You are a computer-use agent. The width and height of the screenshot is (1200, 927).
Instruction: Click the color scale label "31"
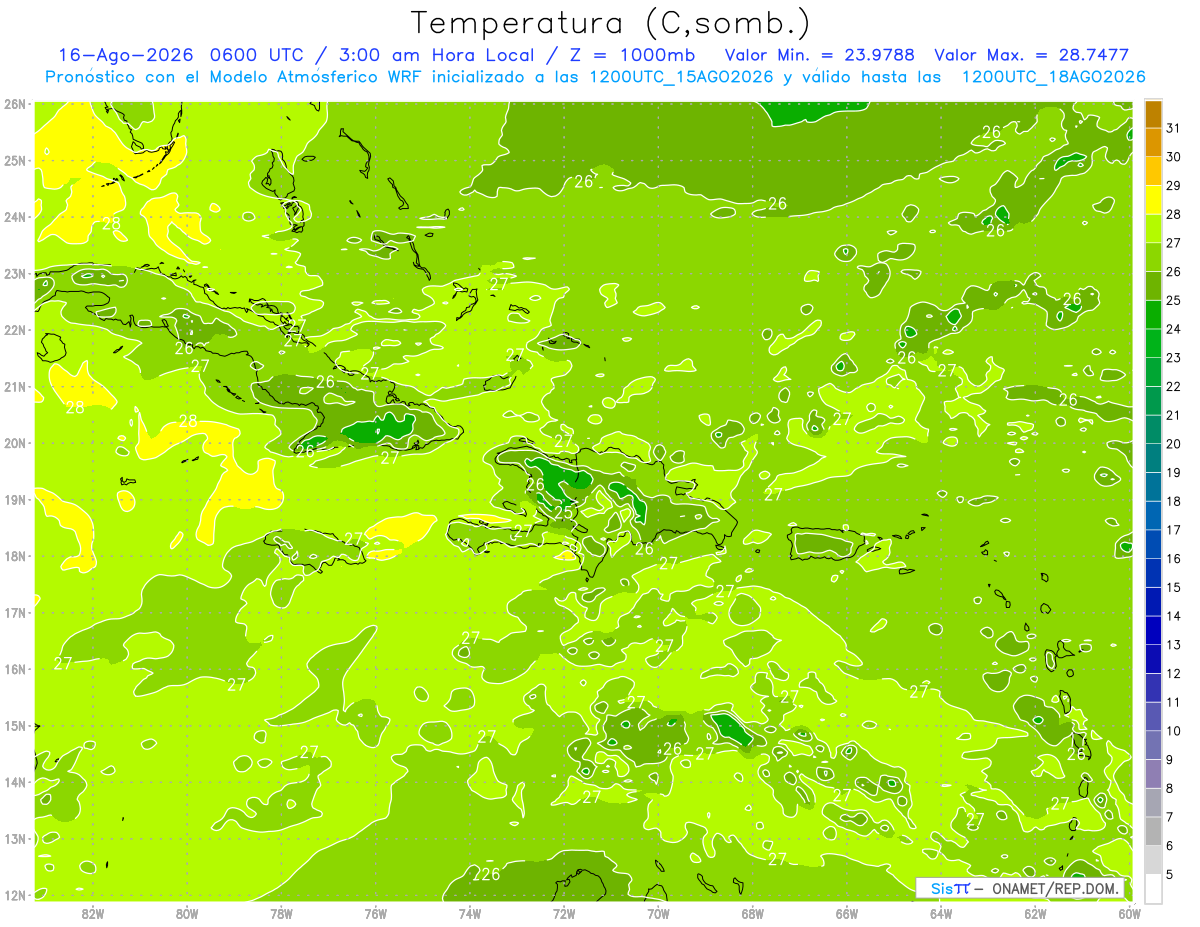pyautogui.click(x=1174, y=128)
